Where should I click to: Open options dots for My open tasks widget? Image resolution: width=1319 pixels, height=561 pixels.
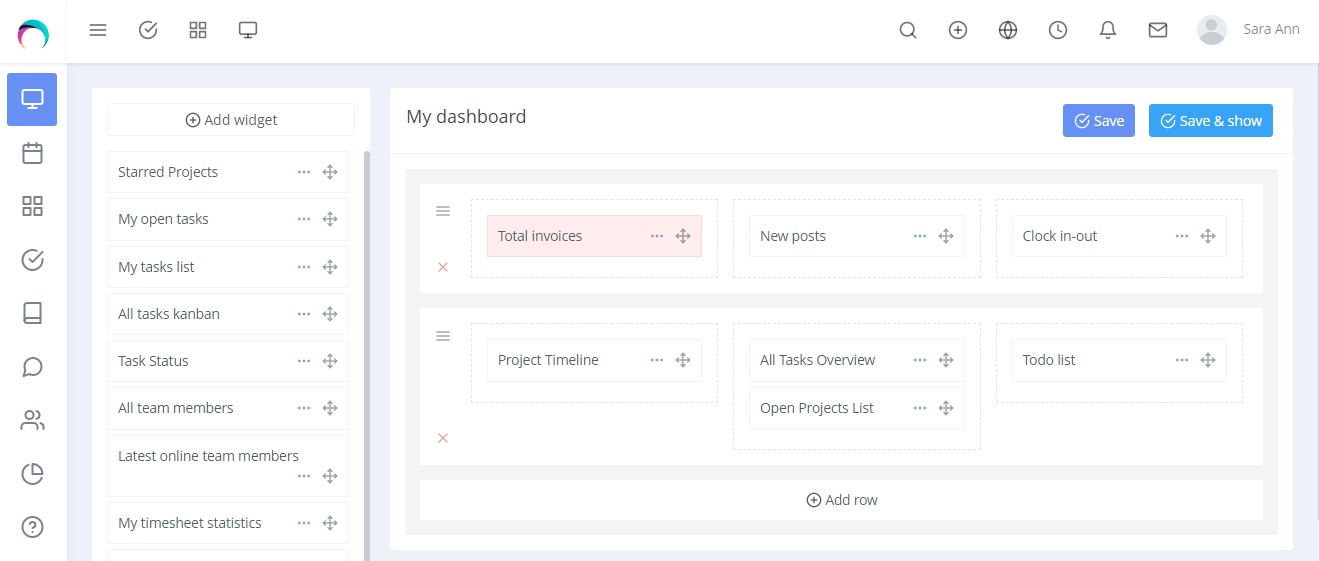(304, 219)
